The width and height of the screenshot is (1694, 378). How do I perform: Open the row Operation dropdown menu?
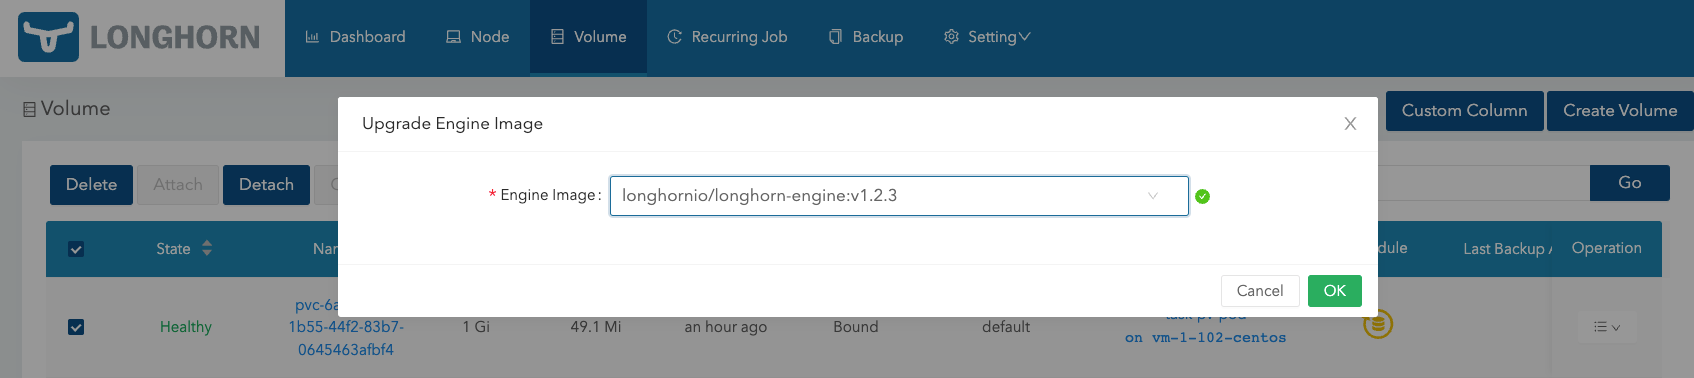click(x=1607, y=327)
